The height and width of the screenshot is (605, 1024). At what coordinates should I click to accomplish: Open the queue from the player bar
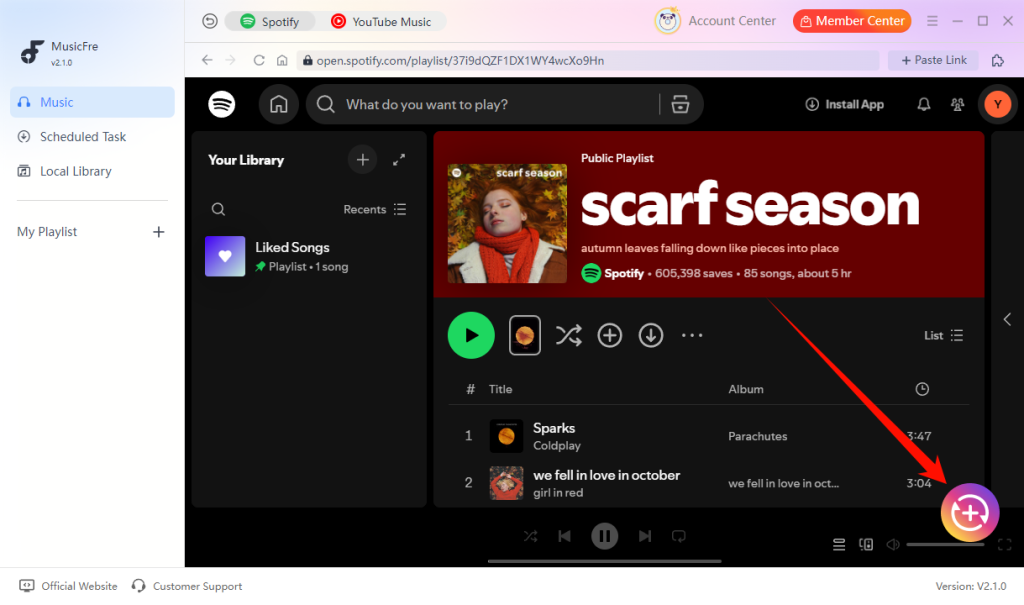click(x=839, y=544)
